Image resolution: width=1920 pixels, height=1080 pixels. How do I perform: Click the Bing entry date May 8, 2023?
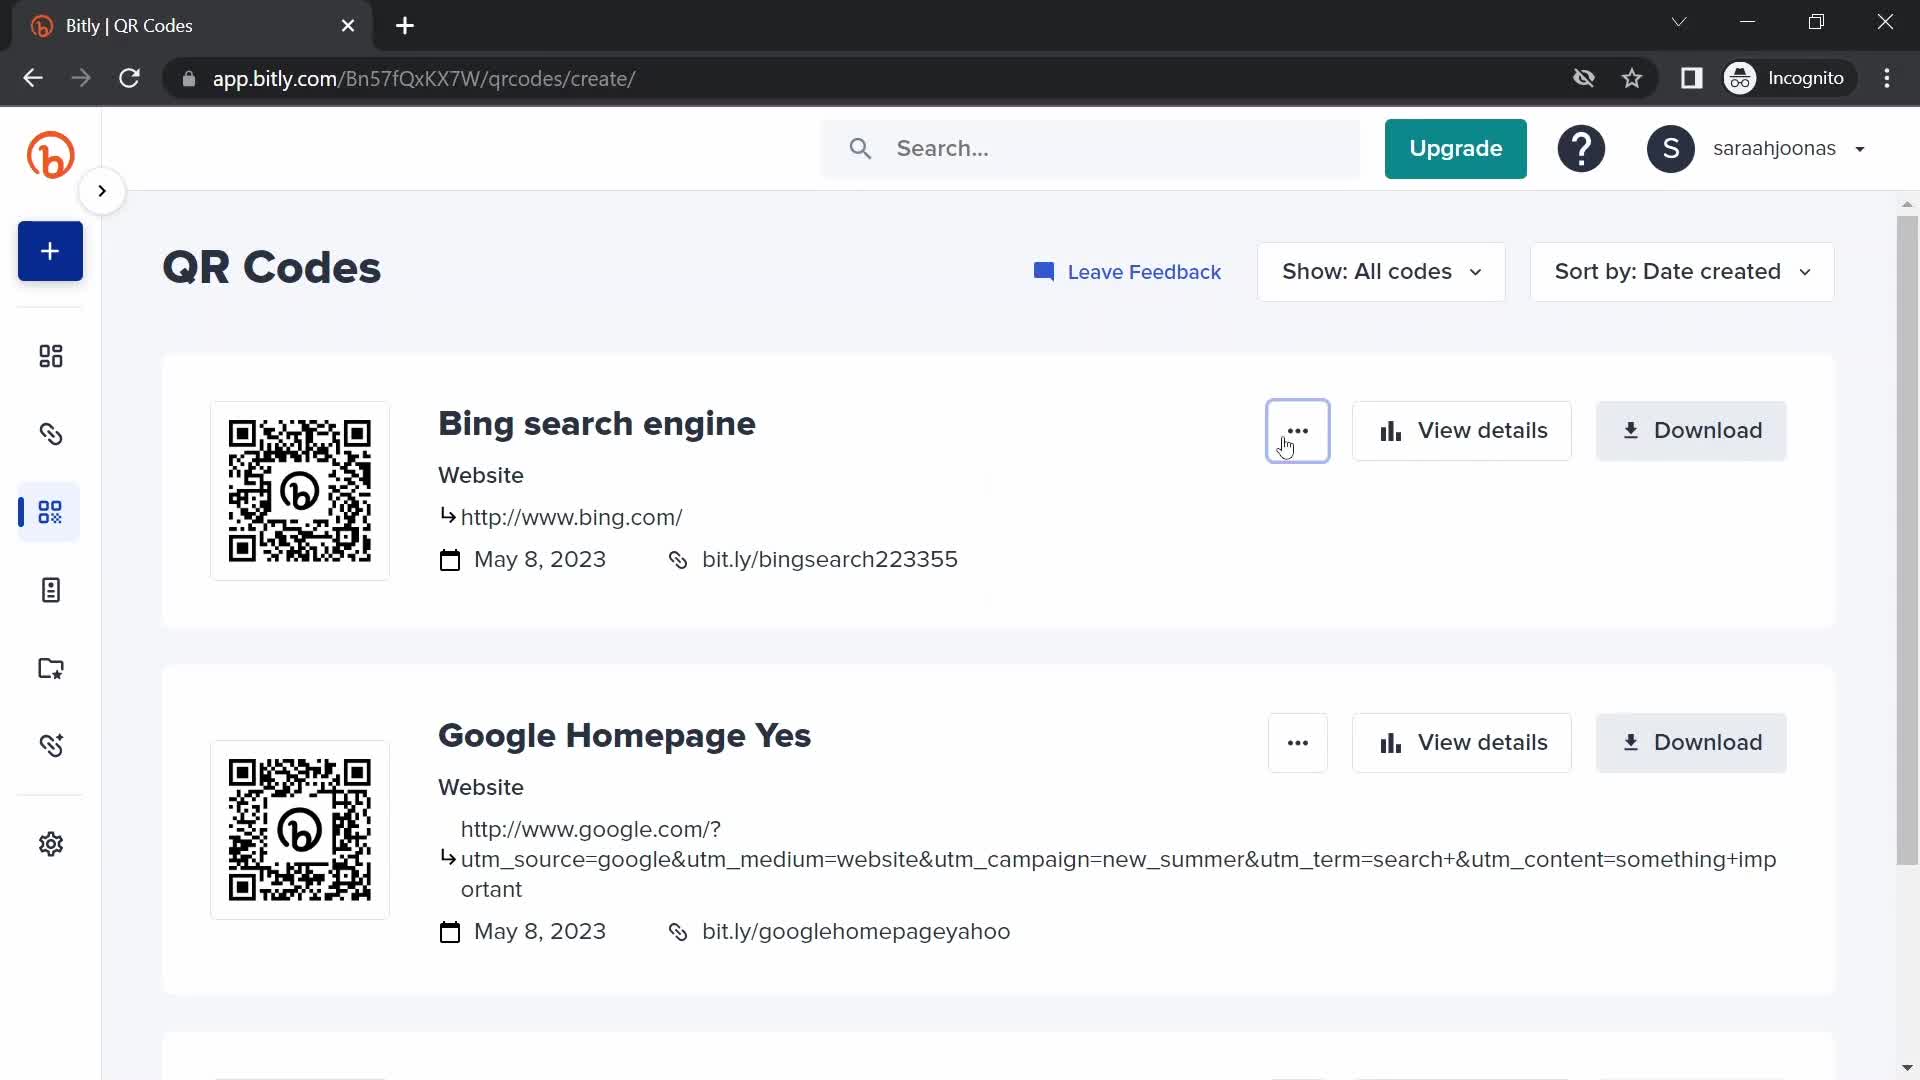pos(540,559)
